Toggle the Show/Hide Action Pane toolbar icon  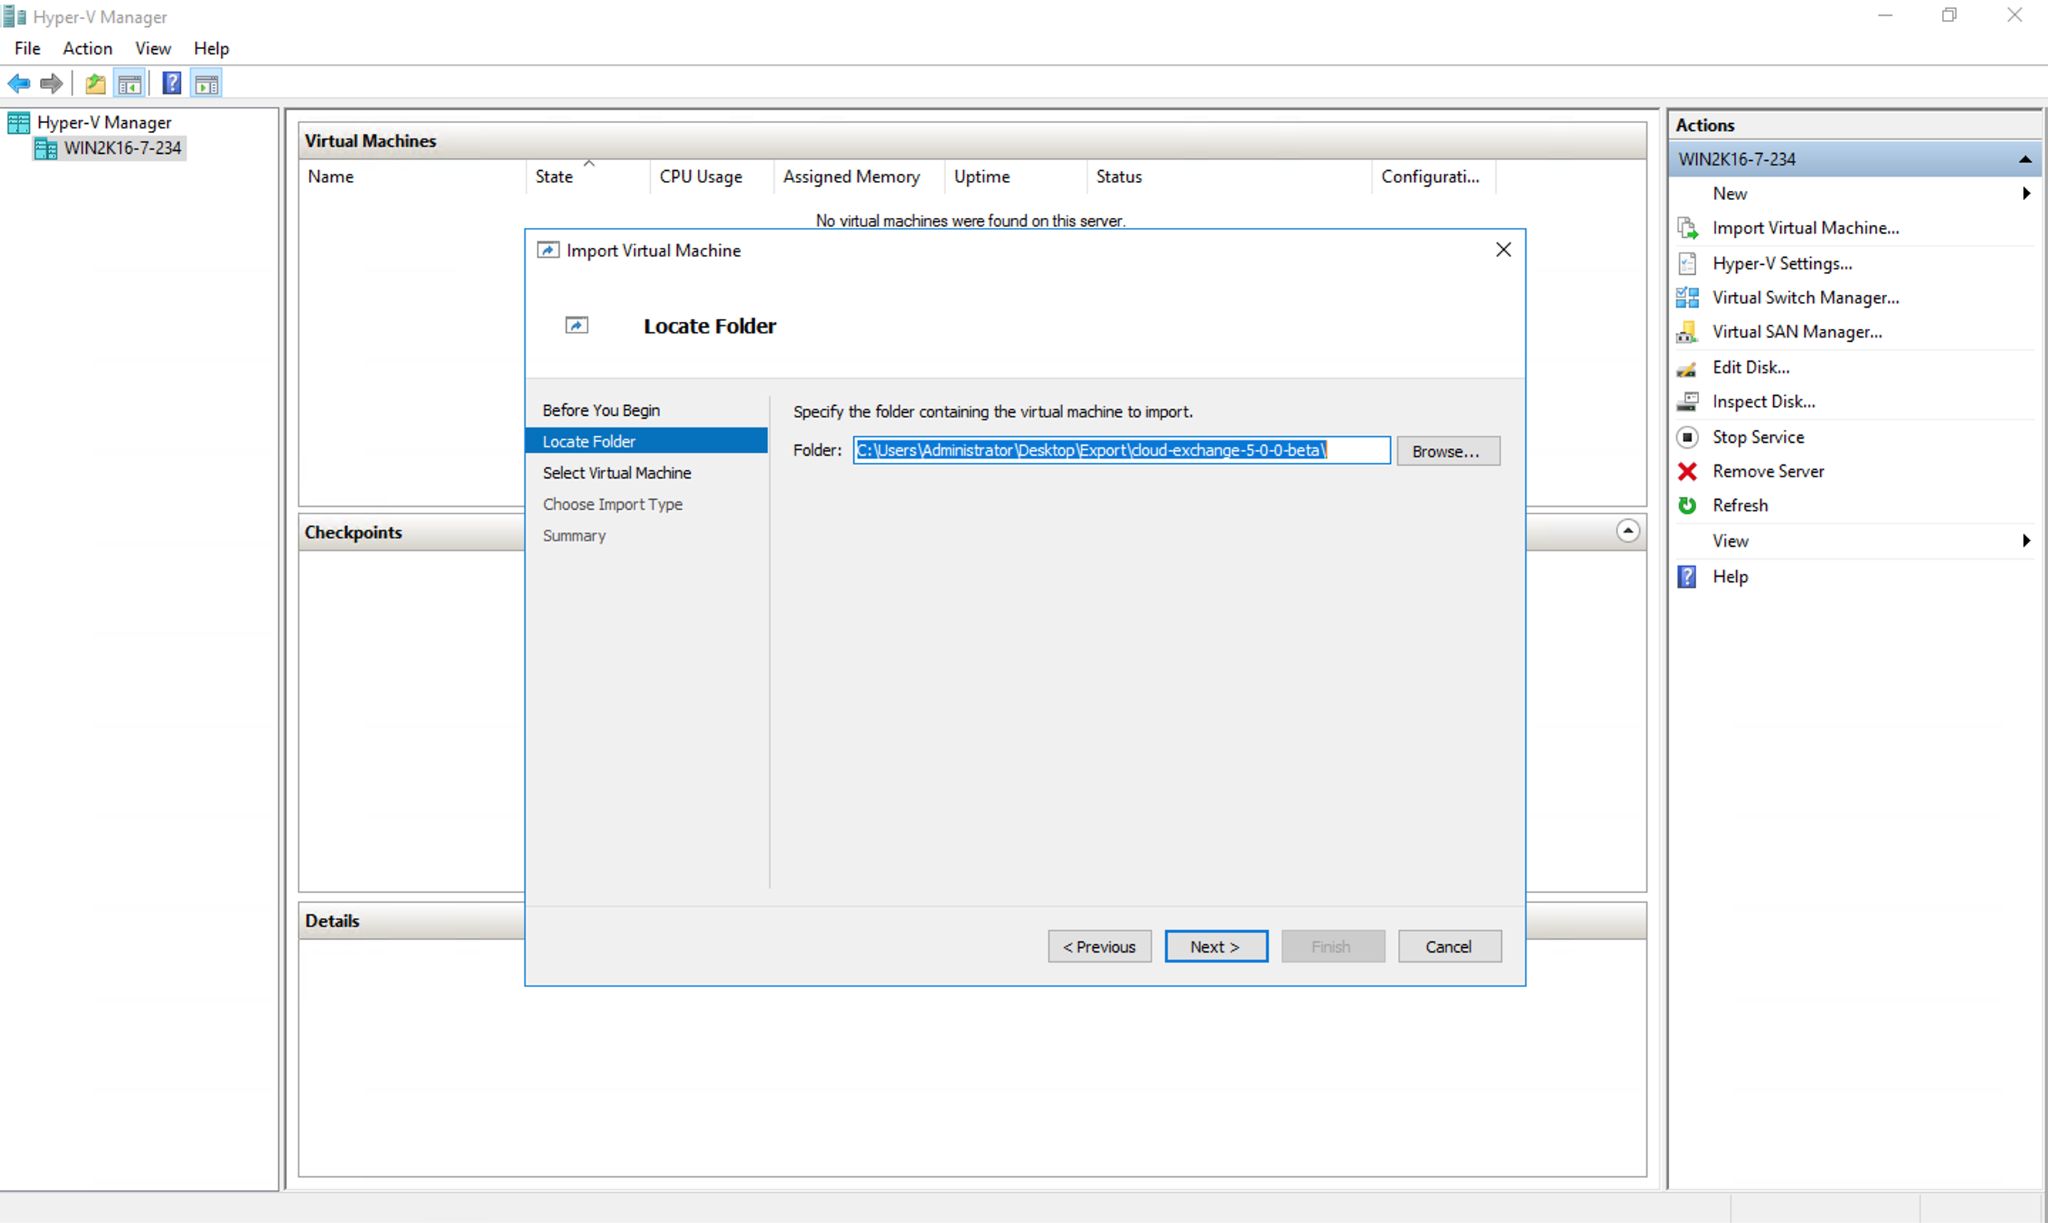coord(207,84)
